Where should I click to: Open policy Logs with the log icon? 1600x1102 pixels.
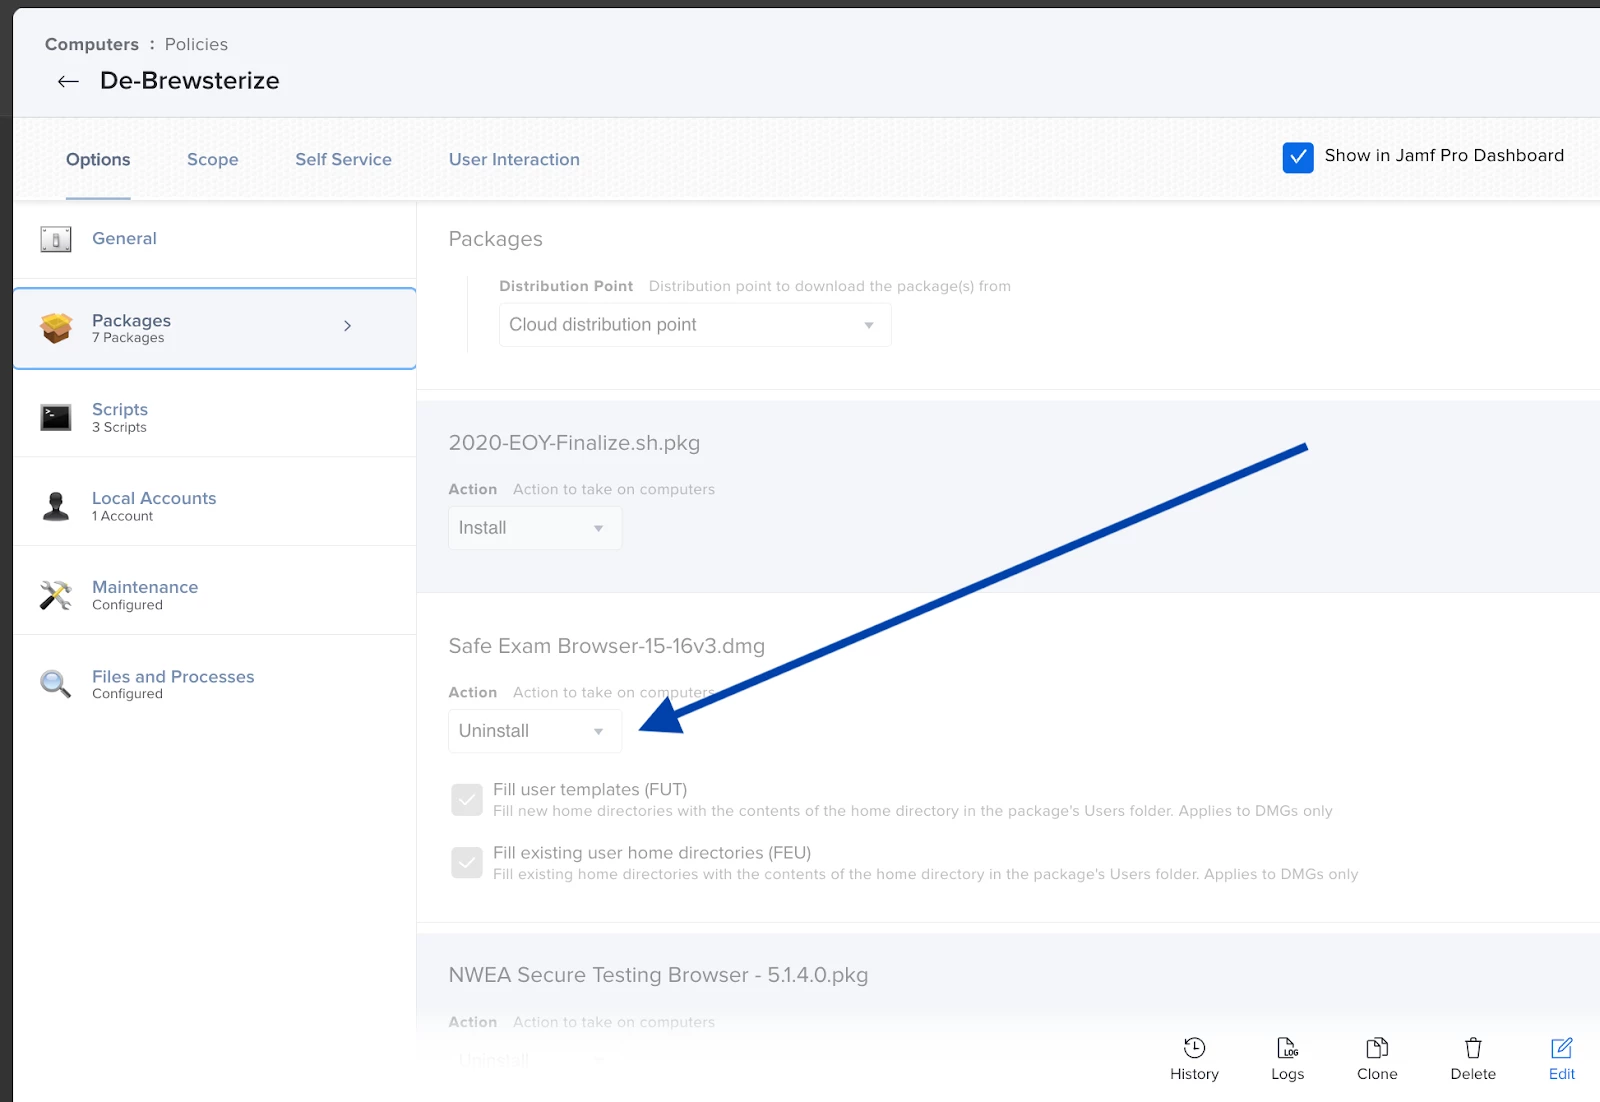point(1287,1048)
